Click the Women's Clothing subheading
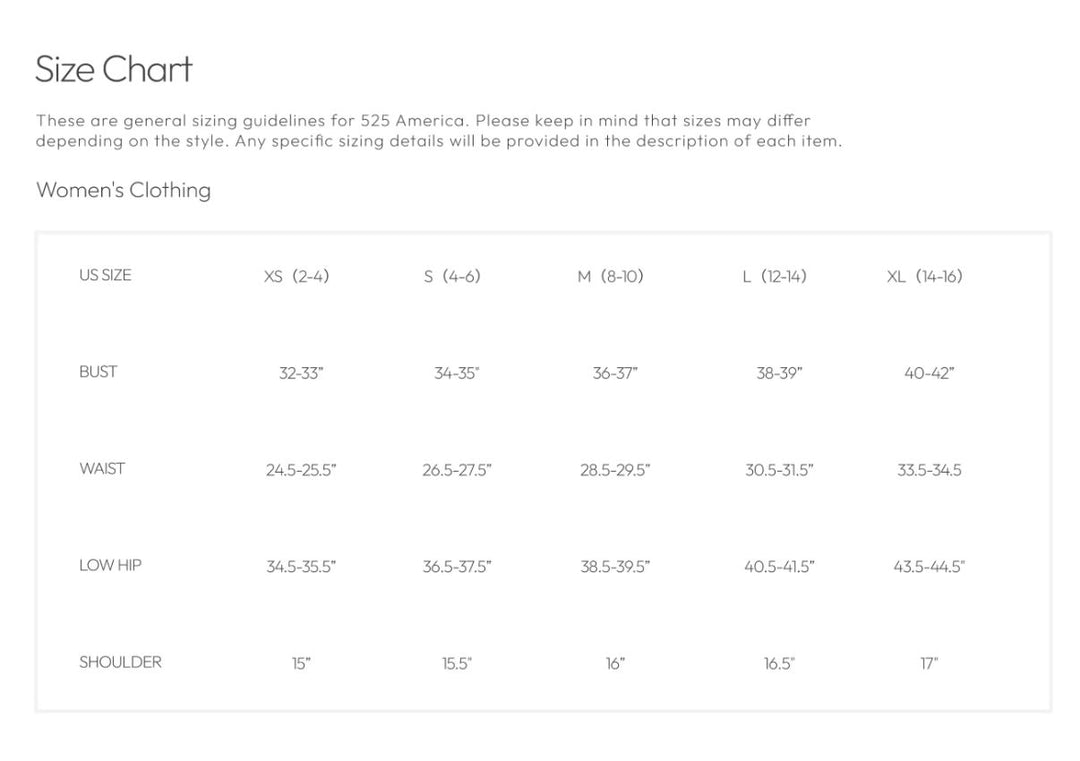 coord(123,190)
